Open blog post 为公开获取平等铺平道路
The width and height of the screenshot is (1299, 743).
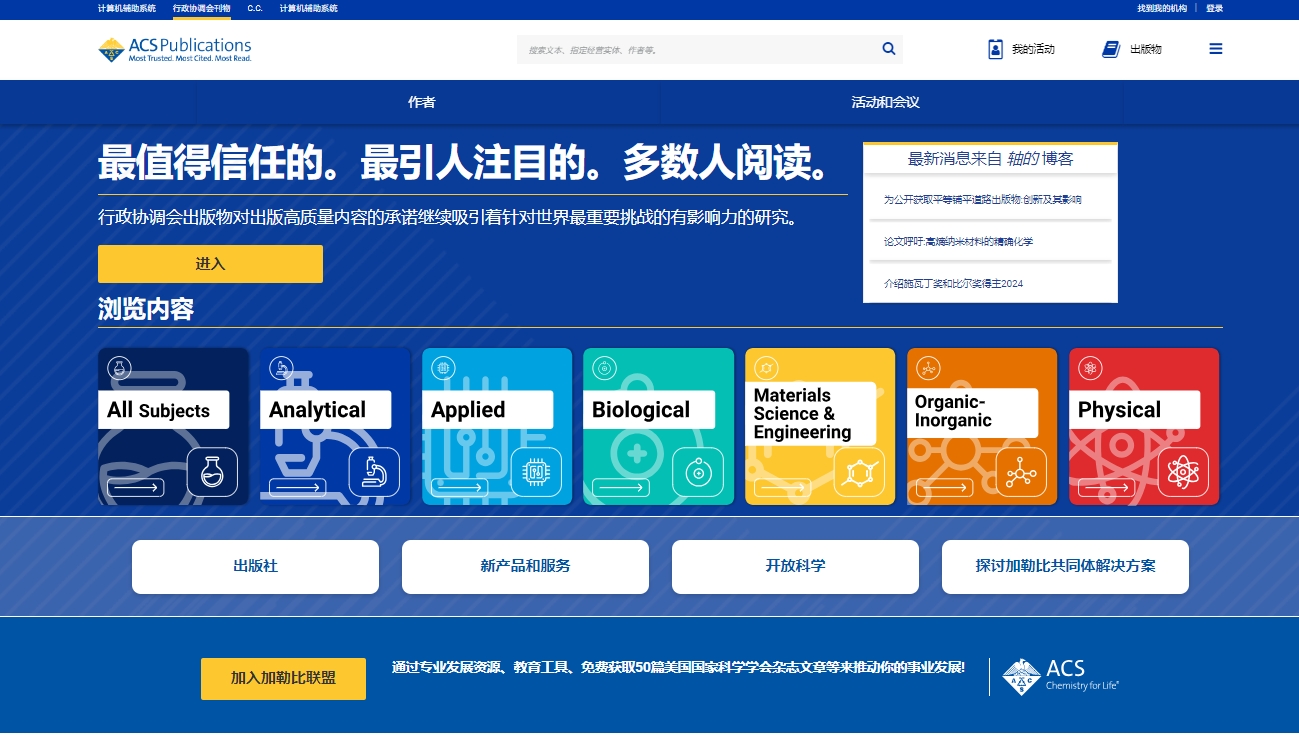[982, 200]
